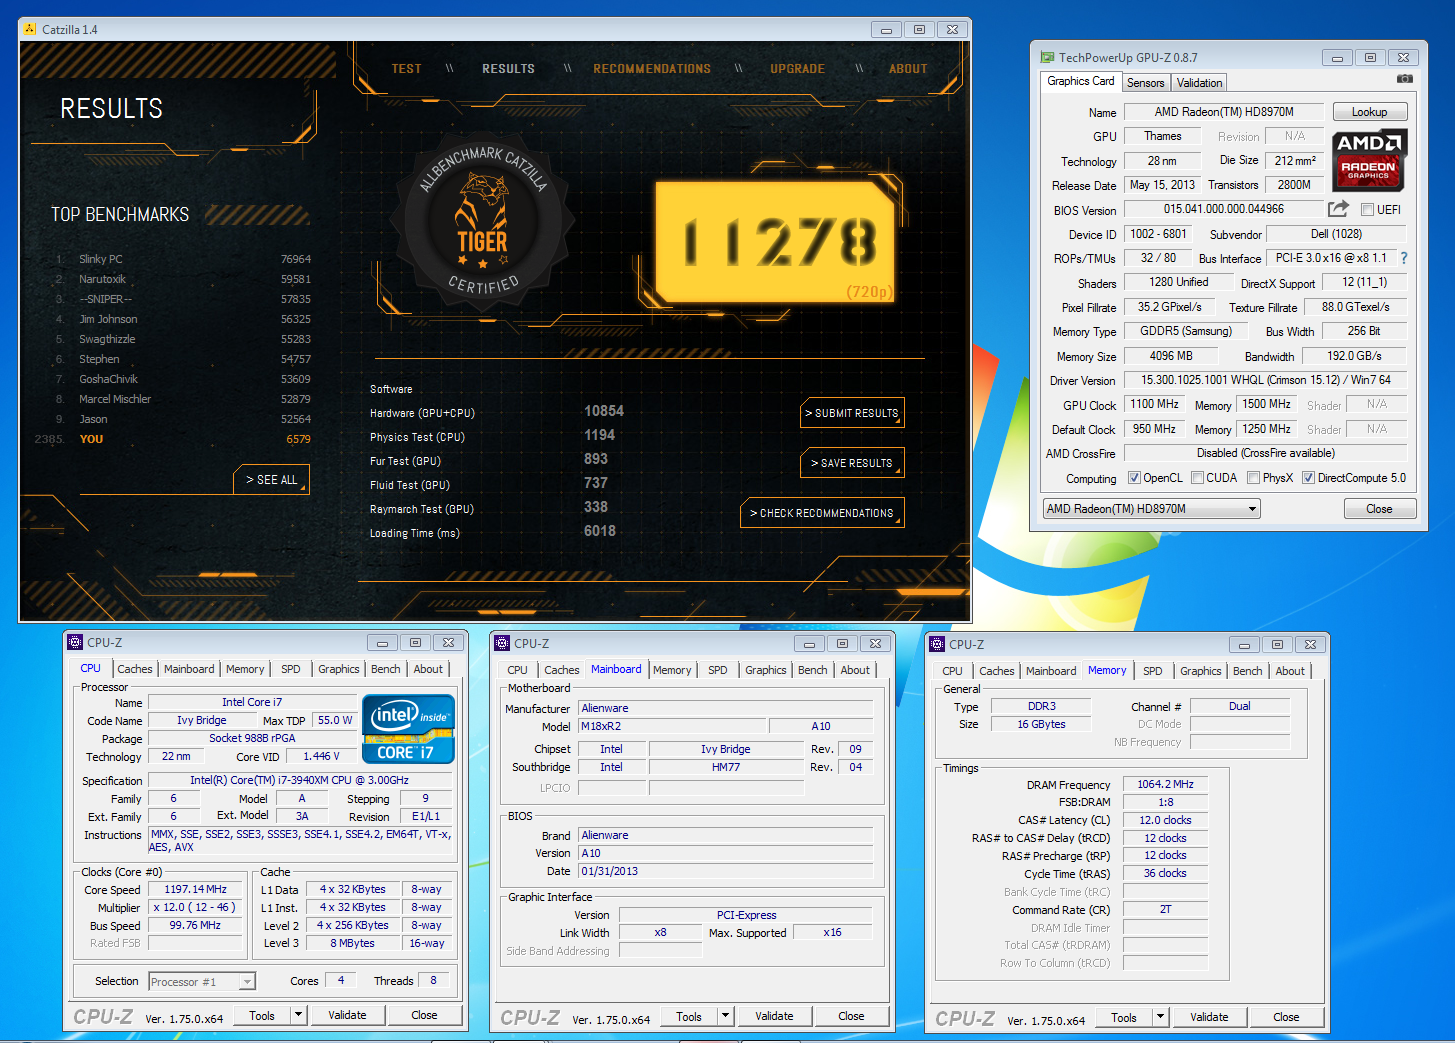Click the GPU-Z title bar app icon

pos(1047,57)
